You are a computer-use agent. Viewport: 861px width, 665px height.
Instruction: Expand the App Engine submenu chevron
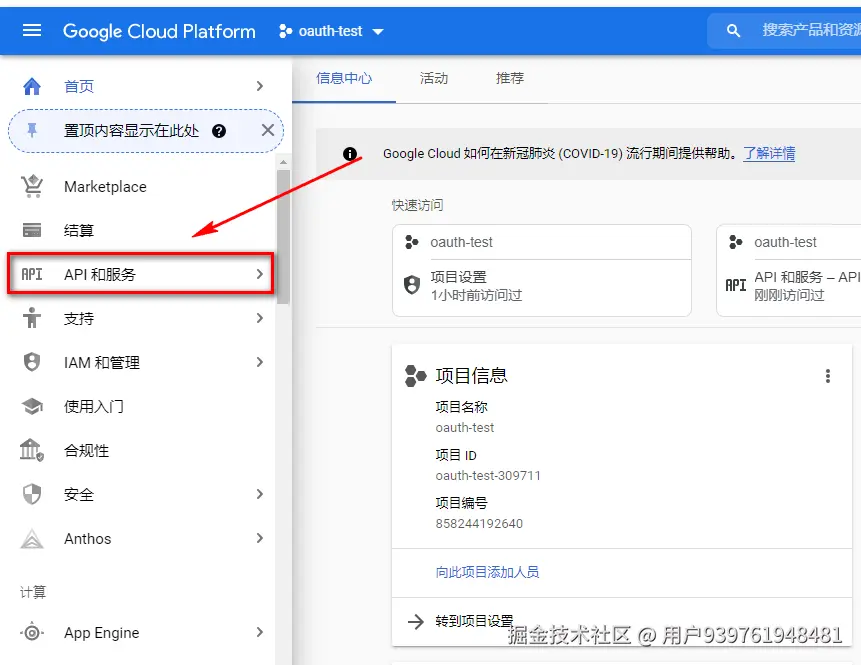click(x=260, y=633)
